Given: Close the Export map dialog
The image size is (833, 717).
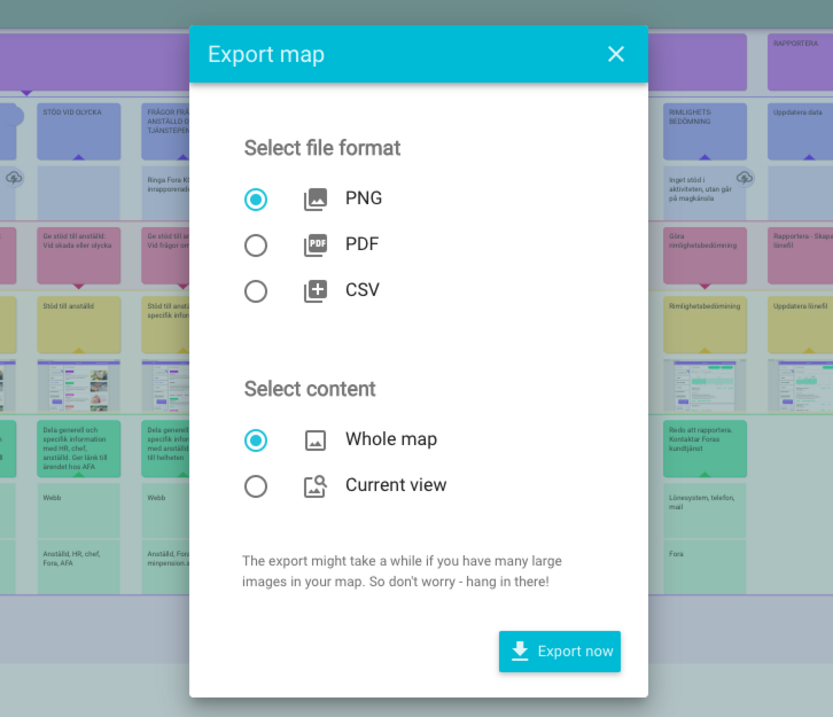Looking at the screenshot, I should tap(616, 54).
